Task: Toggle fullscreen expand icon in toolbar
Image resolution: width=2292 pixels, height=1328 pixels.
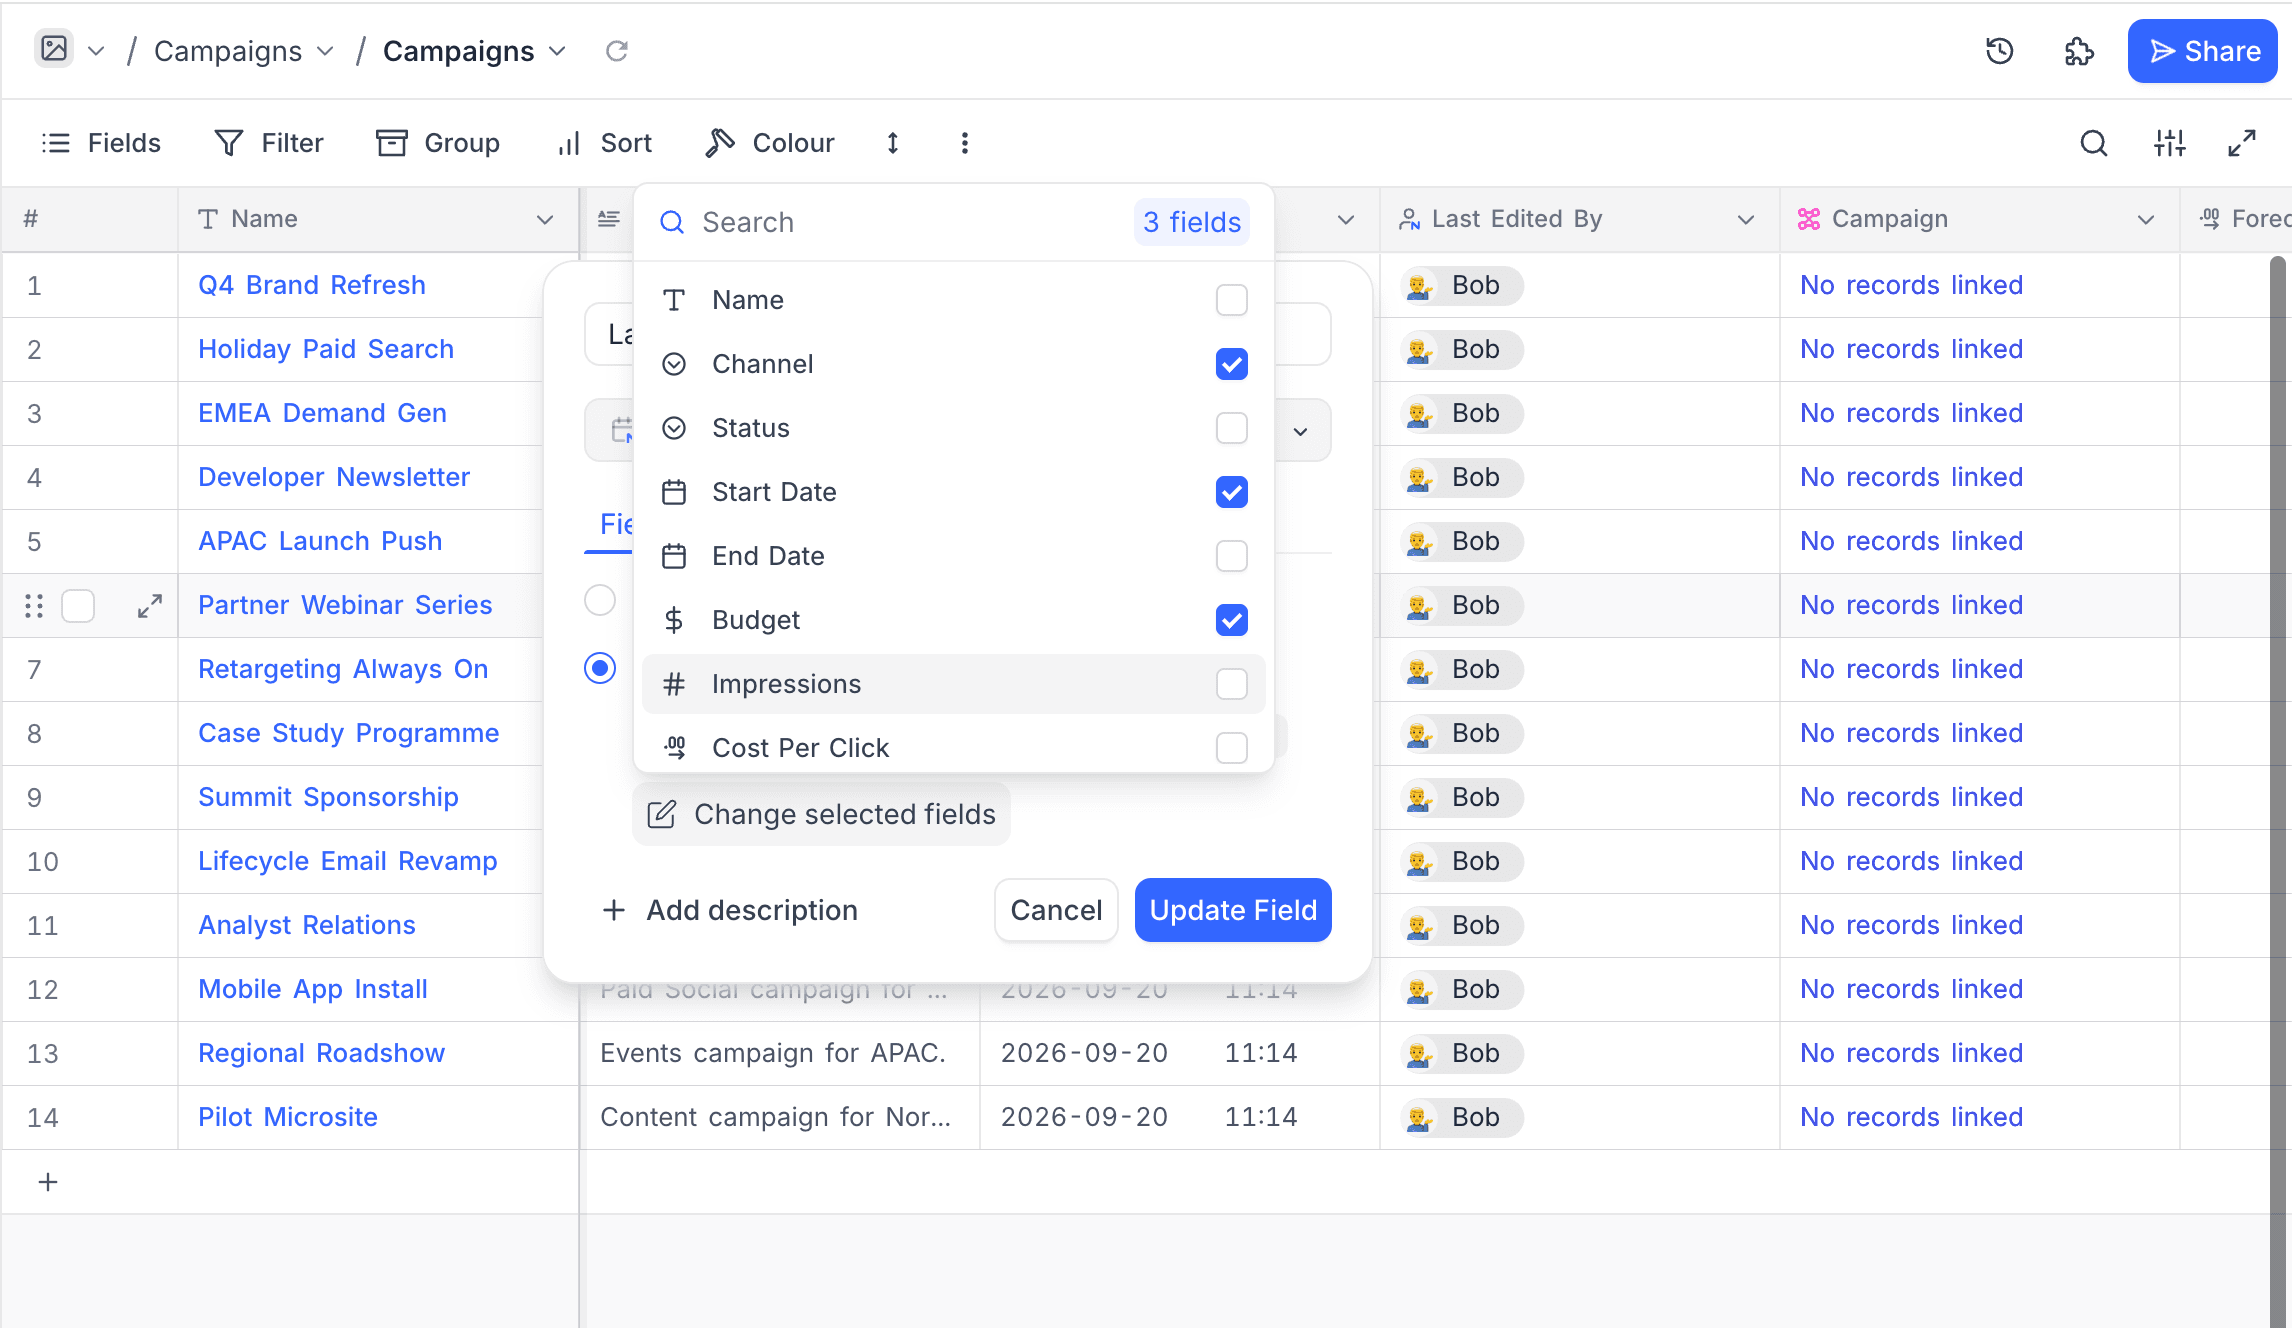Action: point(2242,143)
